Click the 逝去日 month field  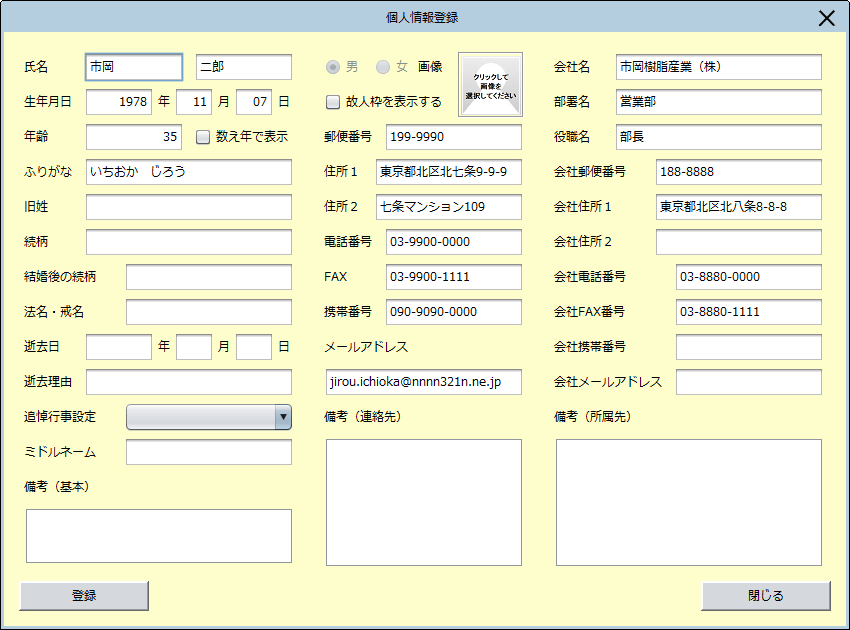click(194, 347)
